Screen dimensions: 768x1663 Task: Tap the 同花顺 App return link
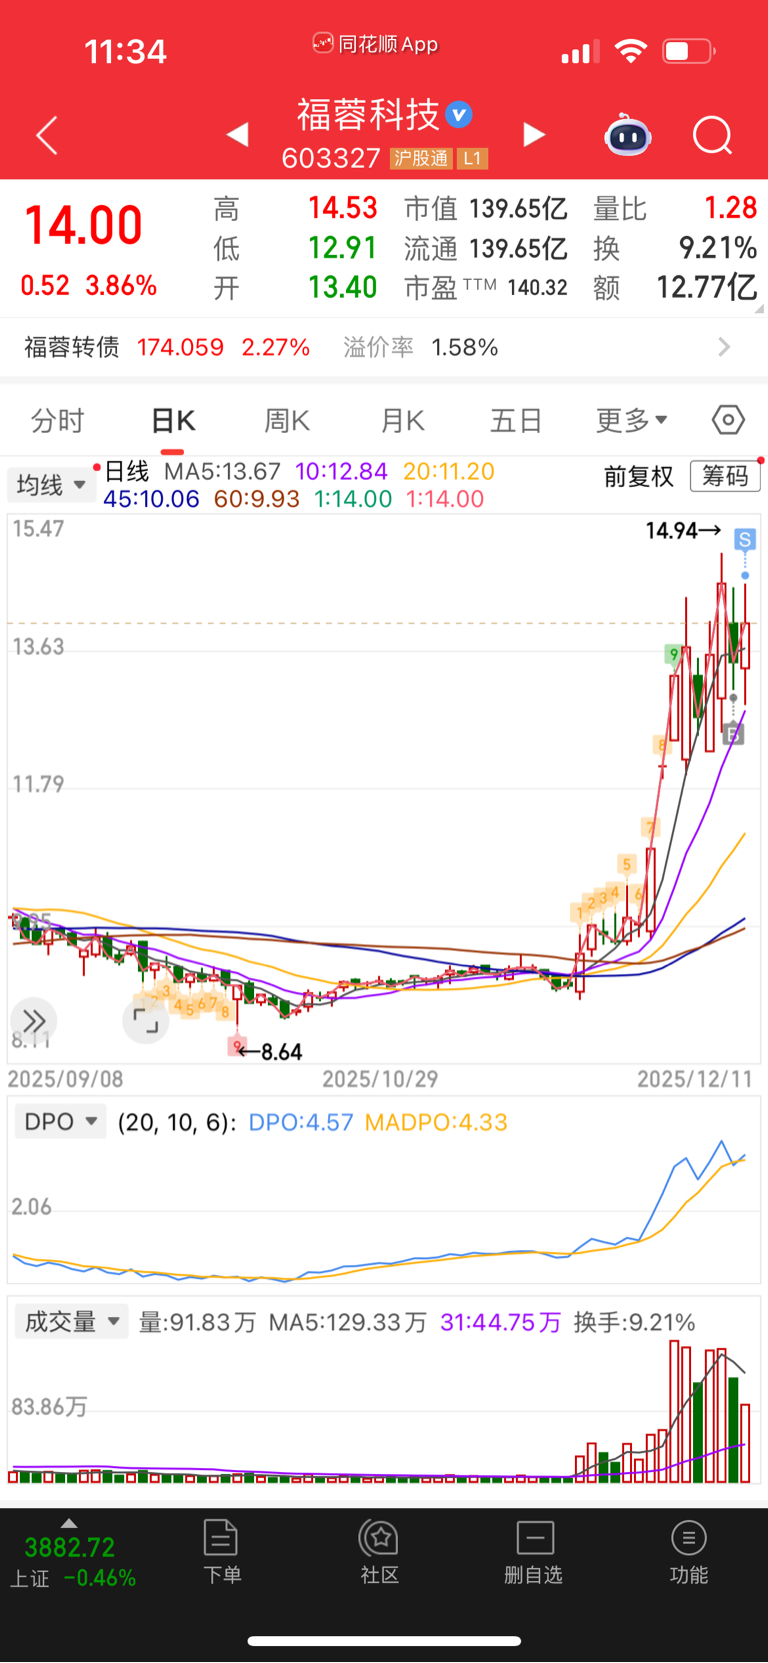click(376, 44)
